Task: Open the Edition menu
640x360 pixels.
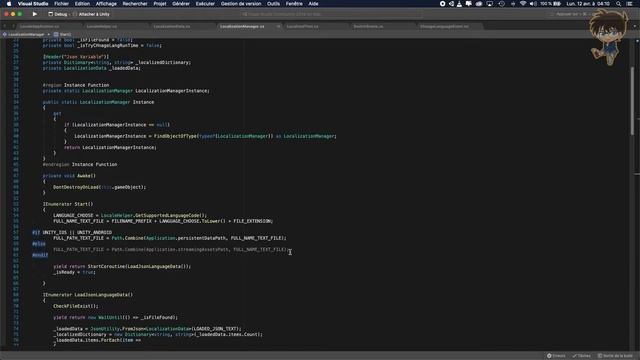Action: tap(82, 4)
